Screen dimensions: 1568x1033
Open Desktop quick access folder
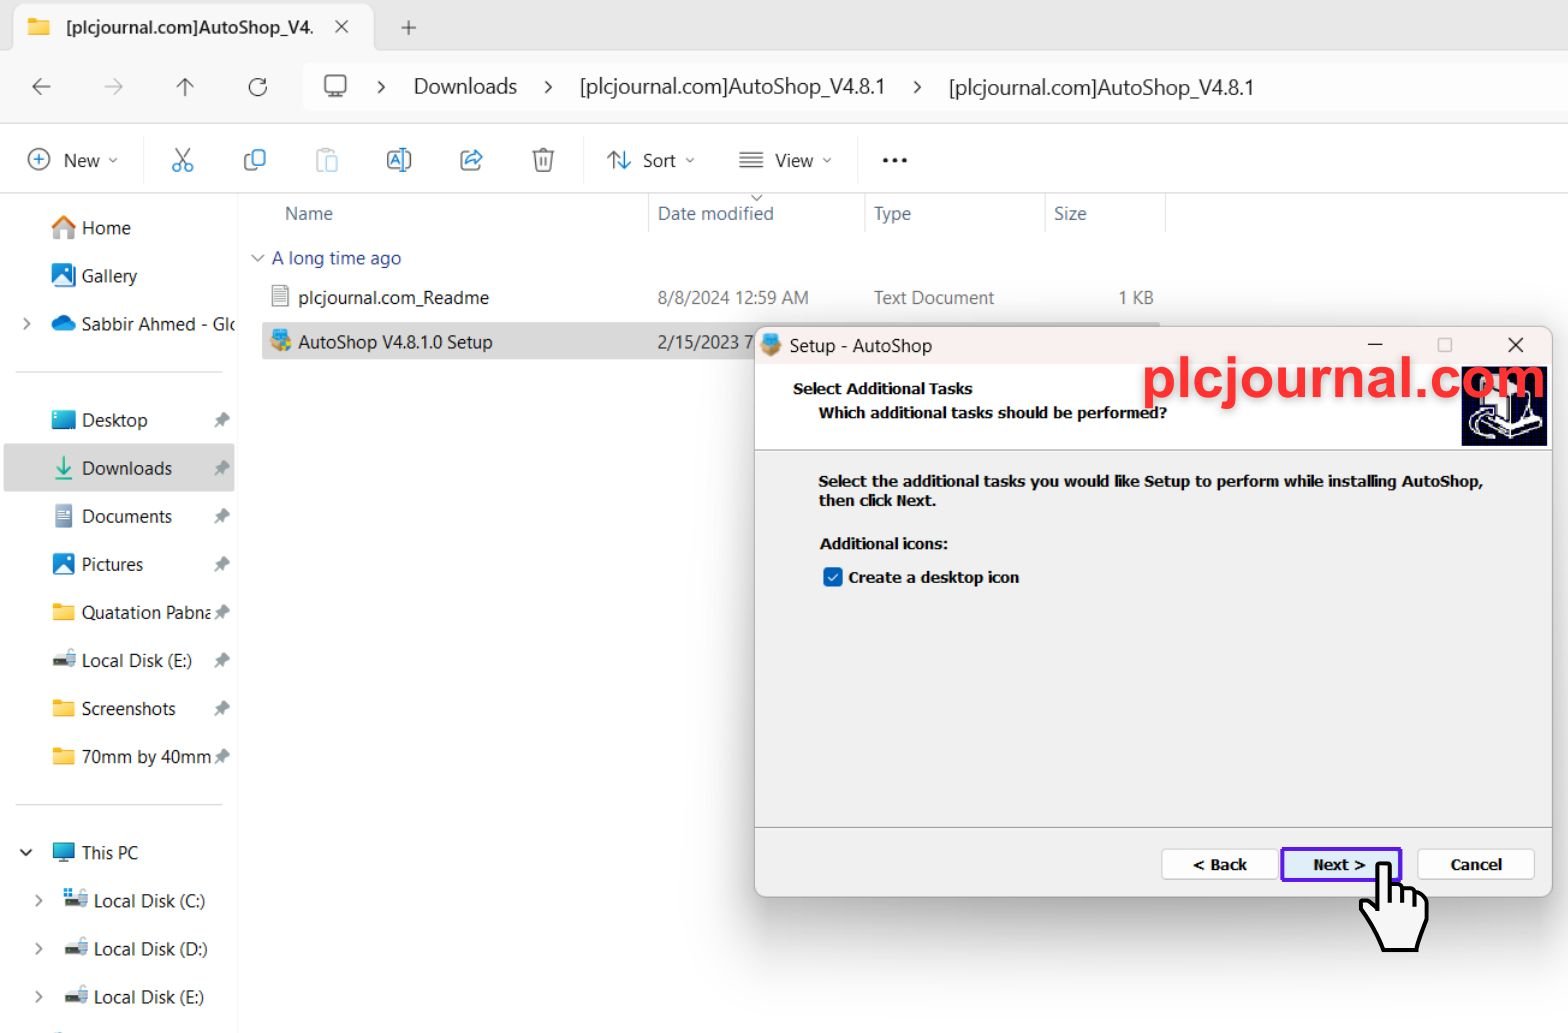click(99, 420)
